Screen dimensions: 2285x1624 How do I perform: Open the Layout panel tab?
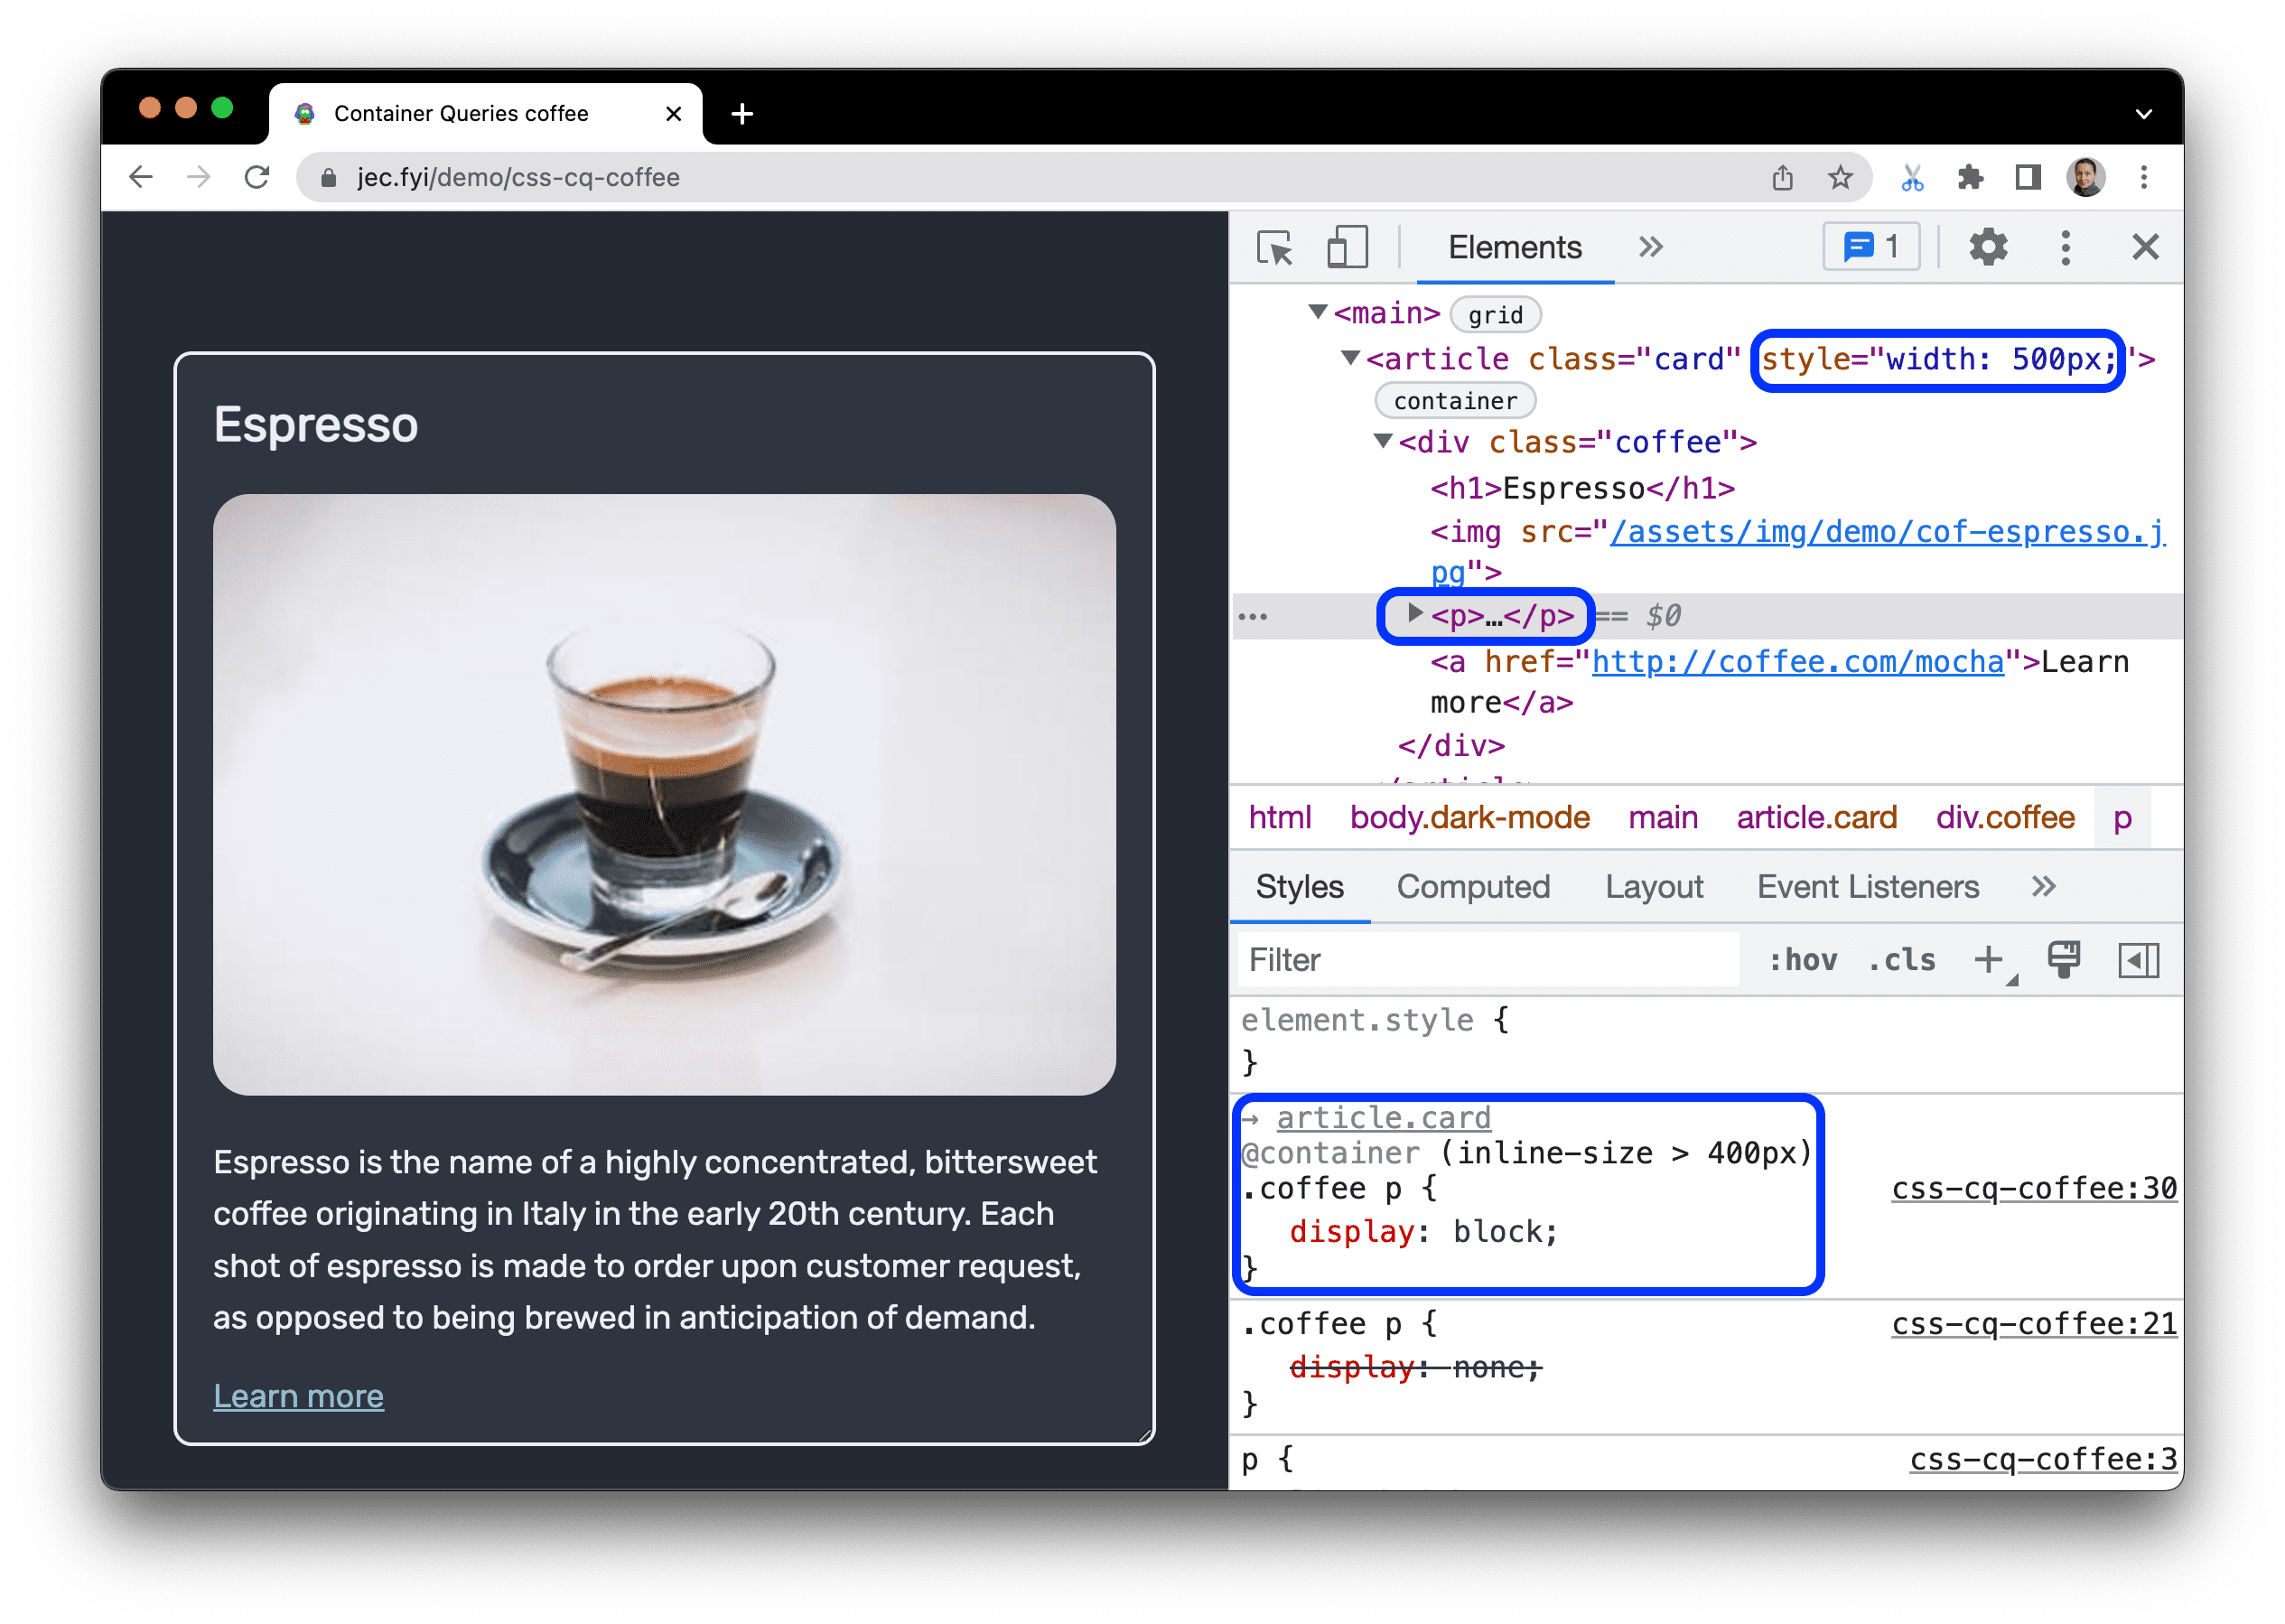1654,886
